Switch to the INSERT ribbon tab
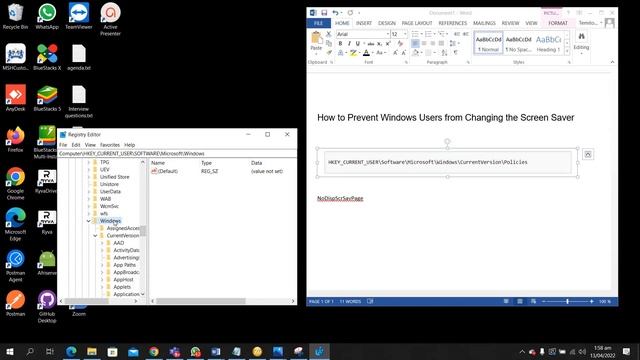This screenshot has height=360, width=640. (x=364, y=23)
